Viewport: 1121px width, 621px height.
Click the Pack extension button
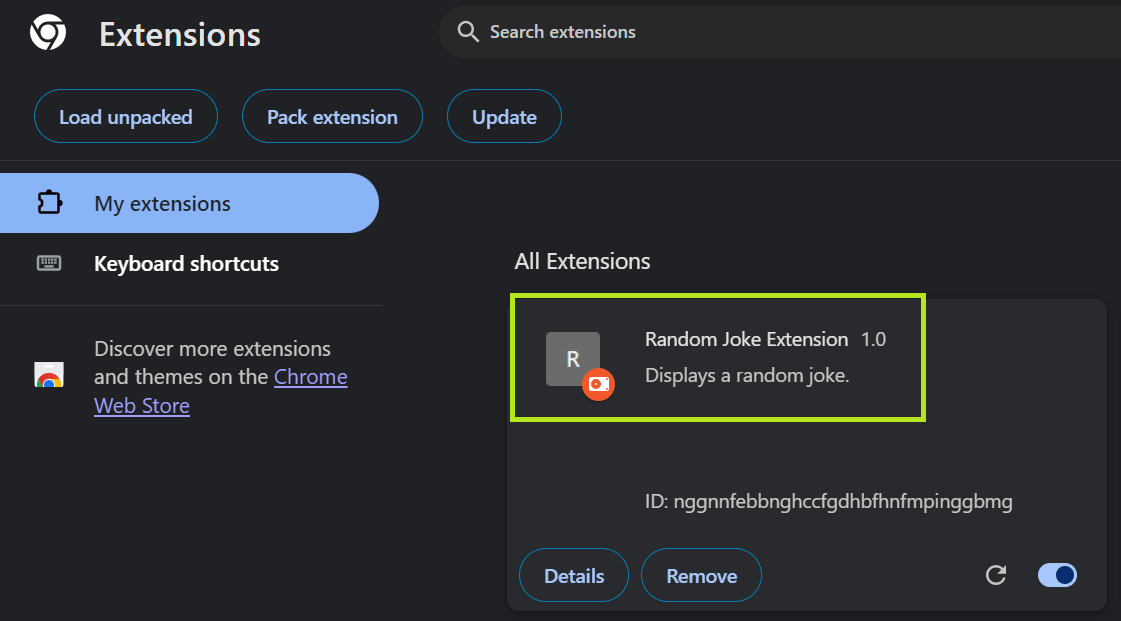click(332, 116)
